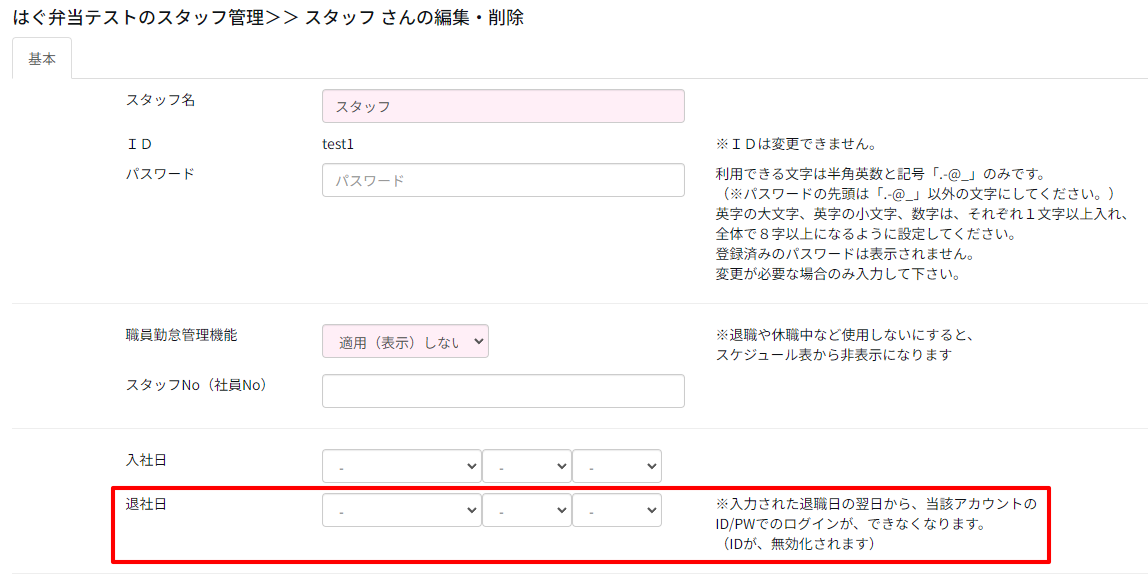The width and height of the screenshot is (1148, 588).
Task: Click the スタッフNo（社員No） label
Action: tap(196, 384)
